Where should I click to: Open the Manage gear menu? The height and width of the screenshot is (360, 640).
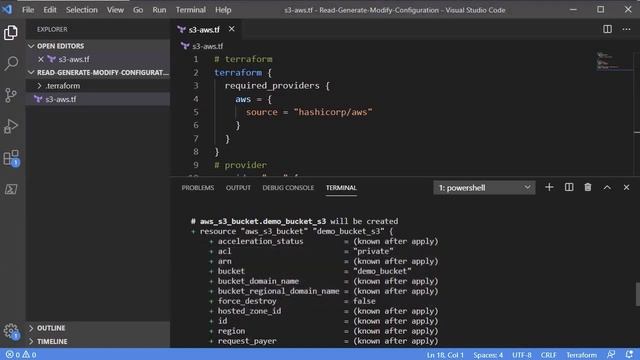point(11,331)
